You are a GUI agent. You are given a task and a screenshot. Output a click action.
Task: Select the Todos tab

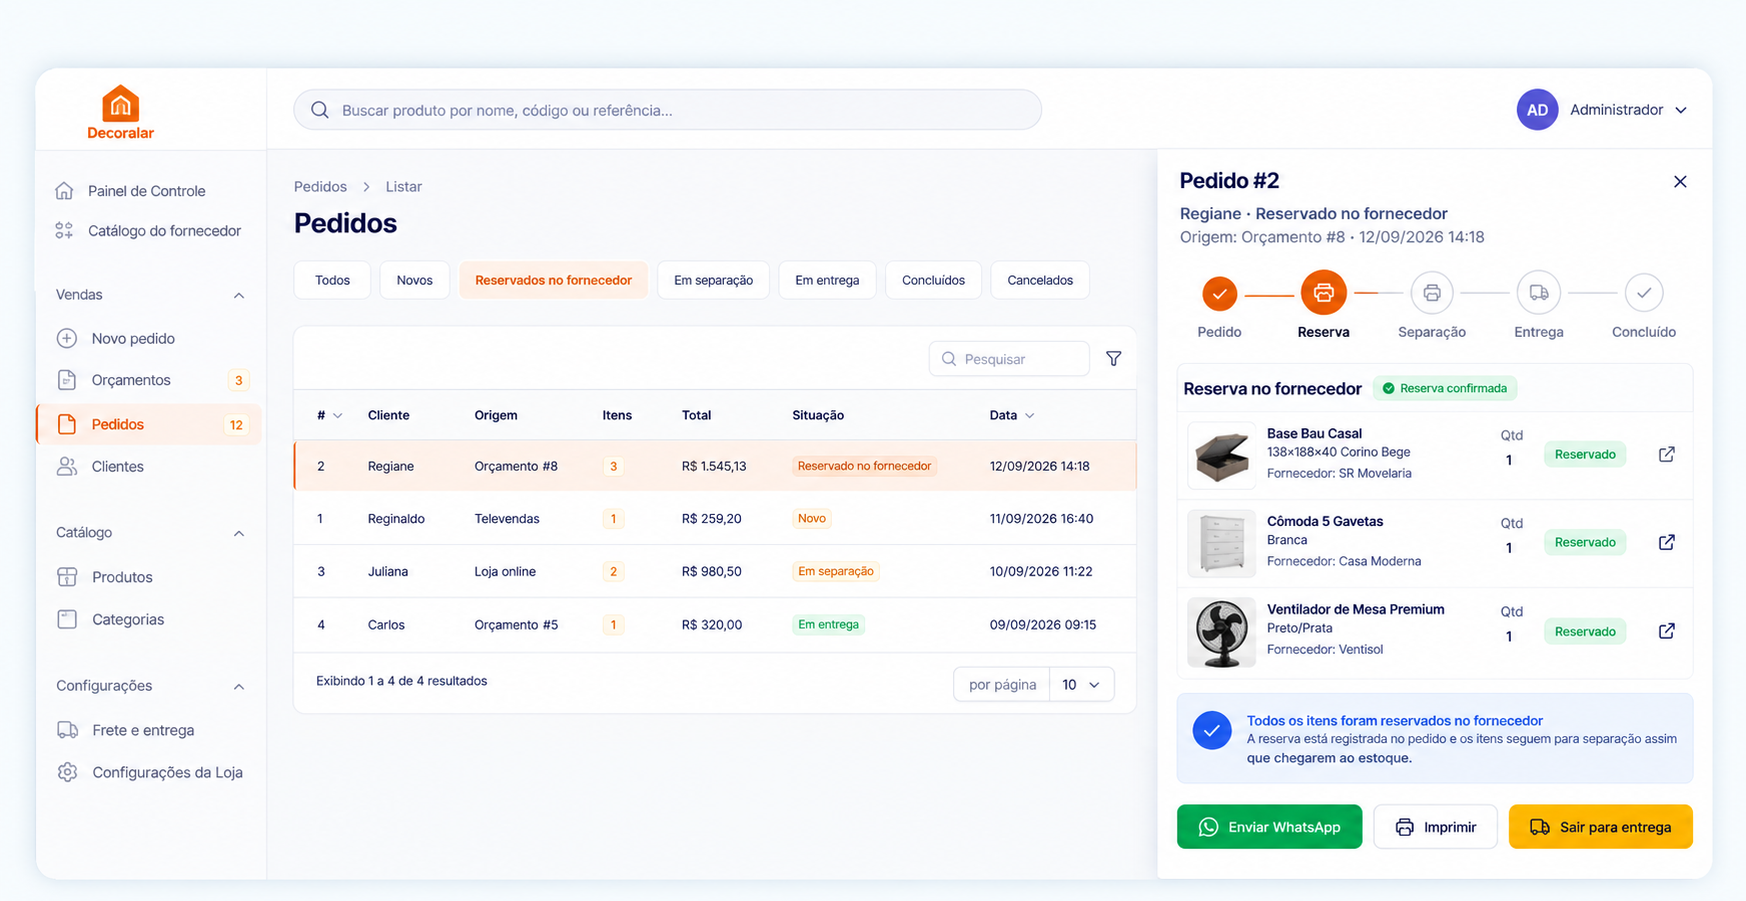332,280
